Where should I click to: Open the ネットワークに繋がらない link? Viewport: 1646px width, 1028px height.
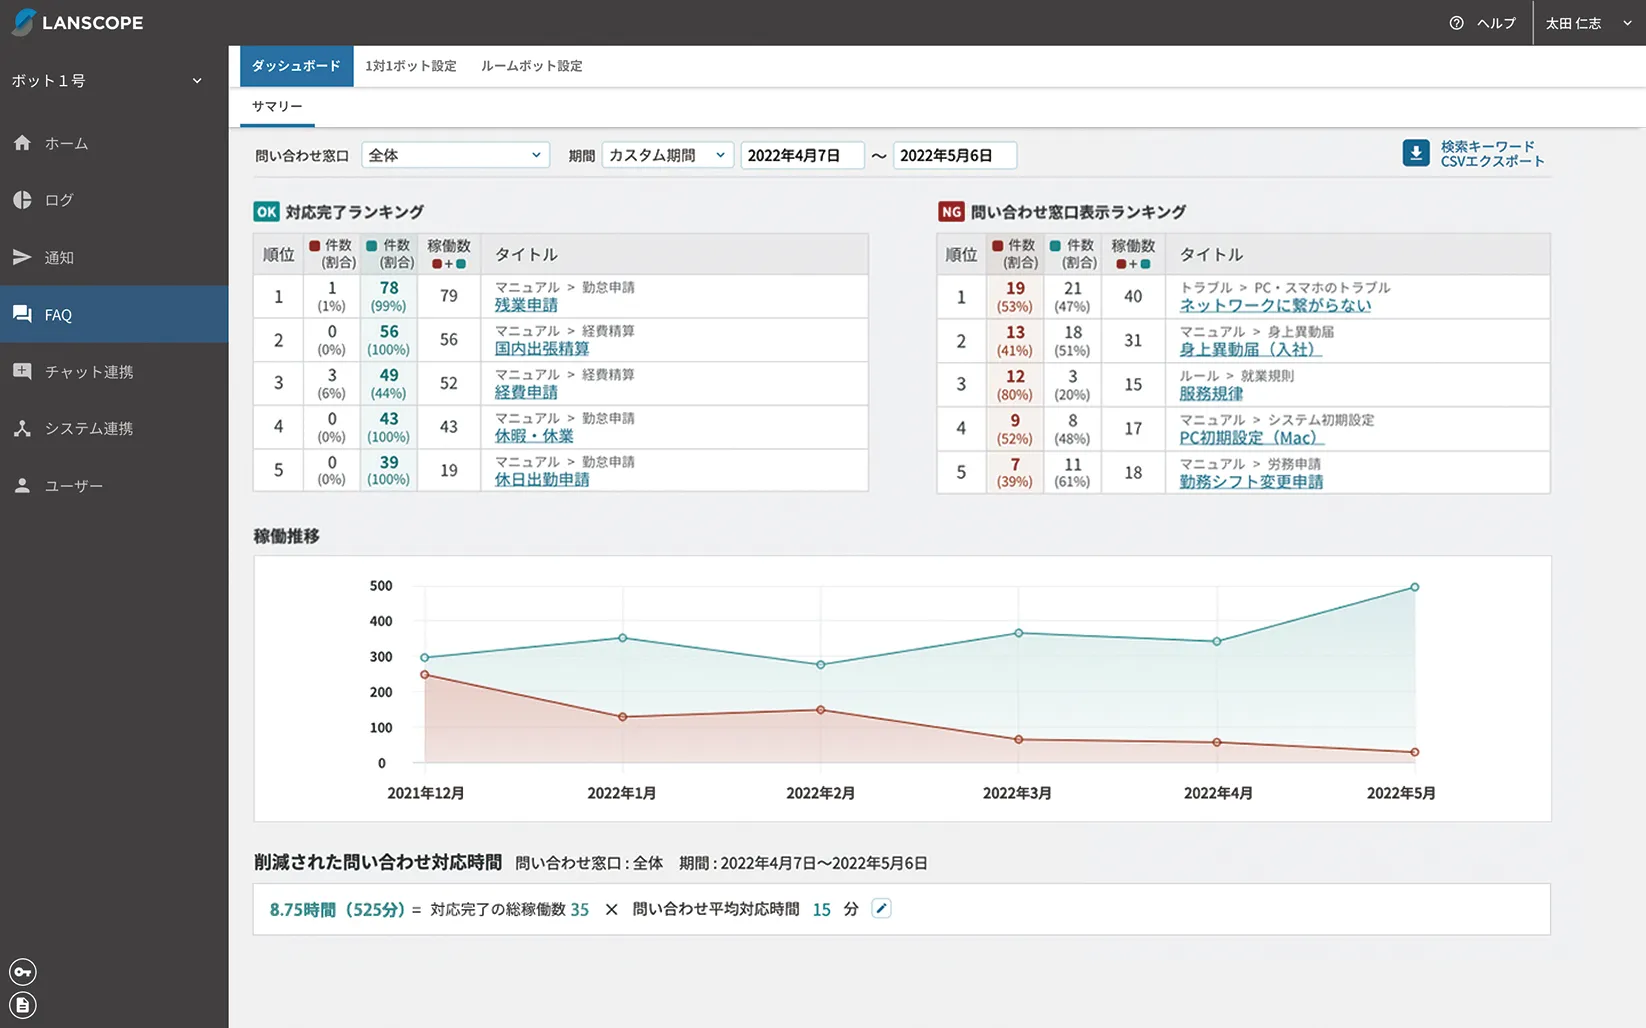click(x=1275, y=305)
